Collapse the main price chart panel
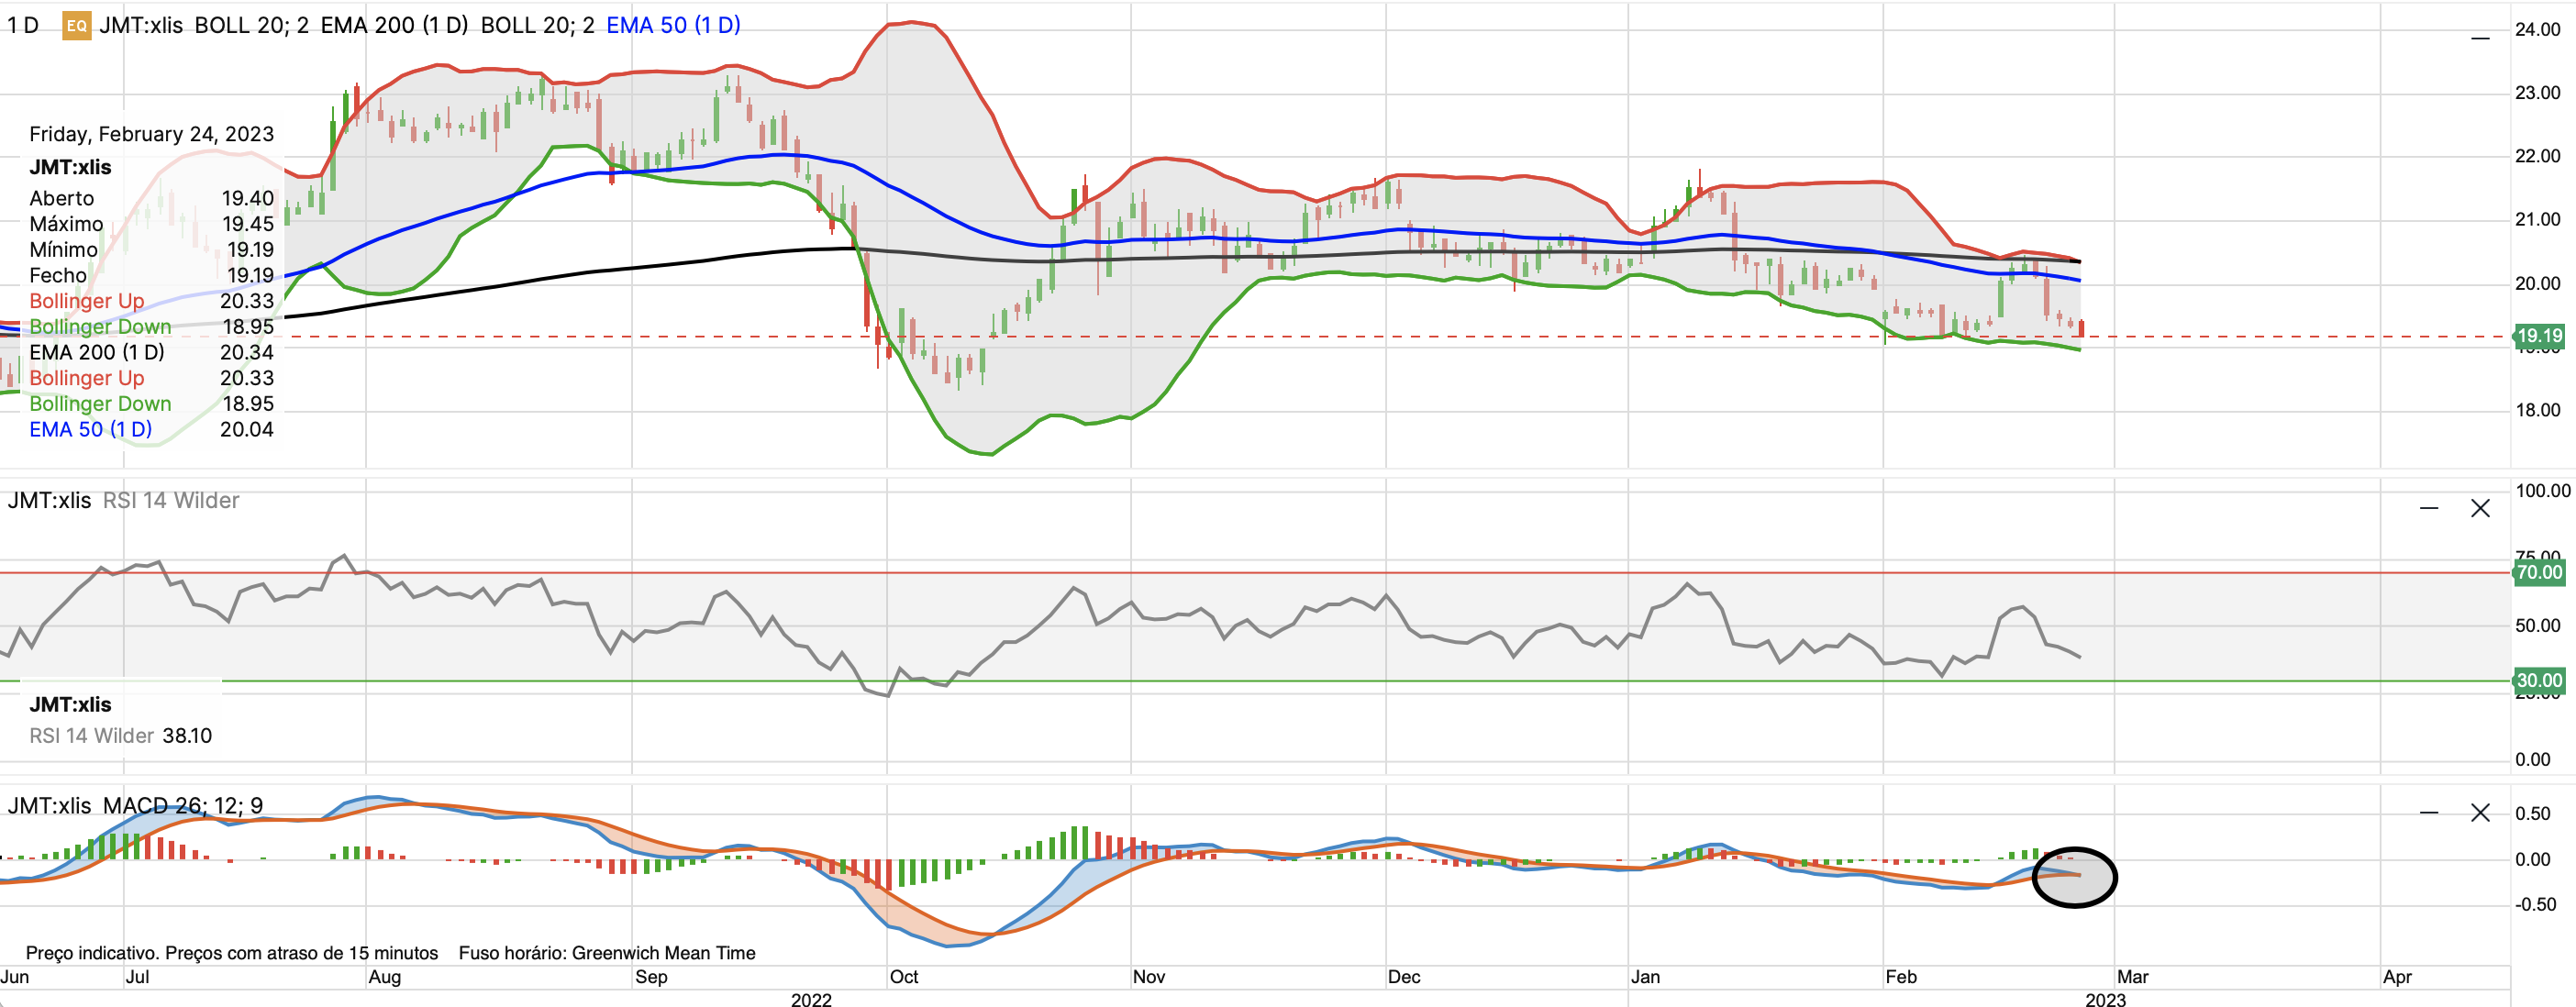 click(x=2480, y=38)
